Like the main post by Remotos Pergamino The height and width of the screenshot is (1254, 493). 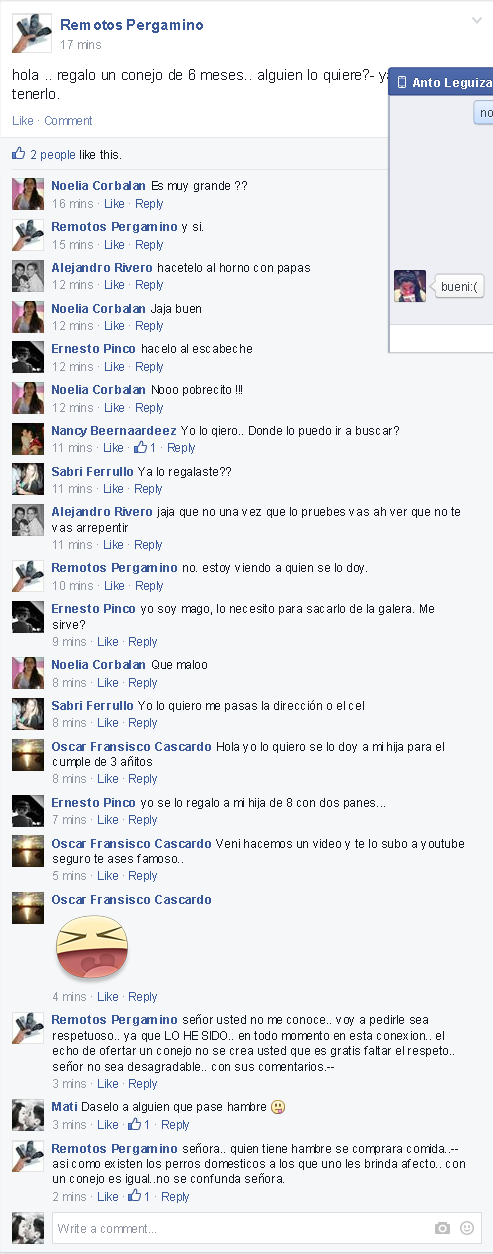tap(22, 121)
